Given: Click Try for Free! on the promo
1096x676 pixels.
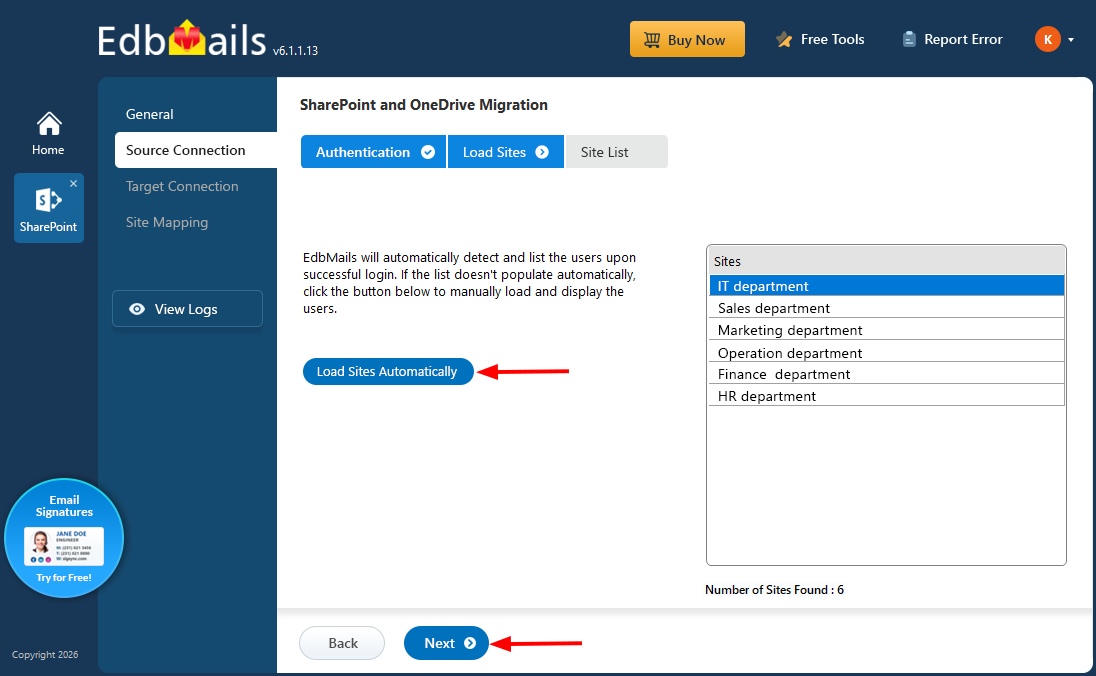Looking at the screenshot, I should pyautogui.click(x=64, y=577).
